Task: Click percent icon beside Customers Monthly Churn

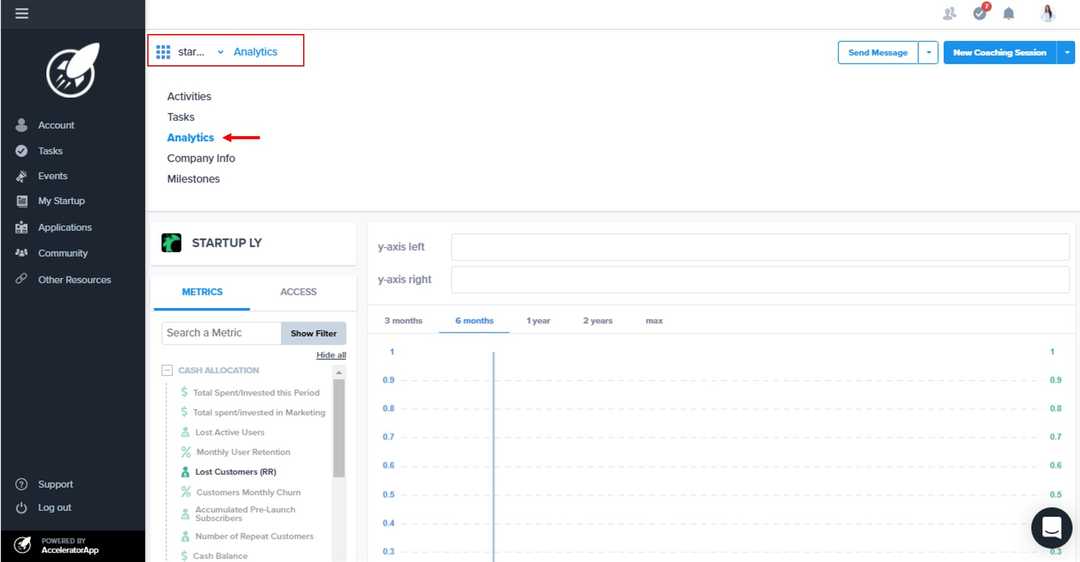Action: (x=186, y=492)
